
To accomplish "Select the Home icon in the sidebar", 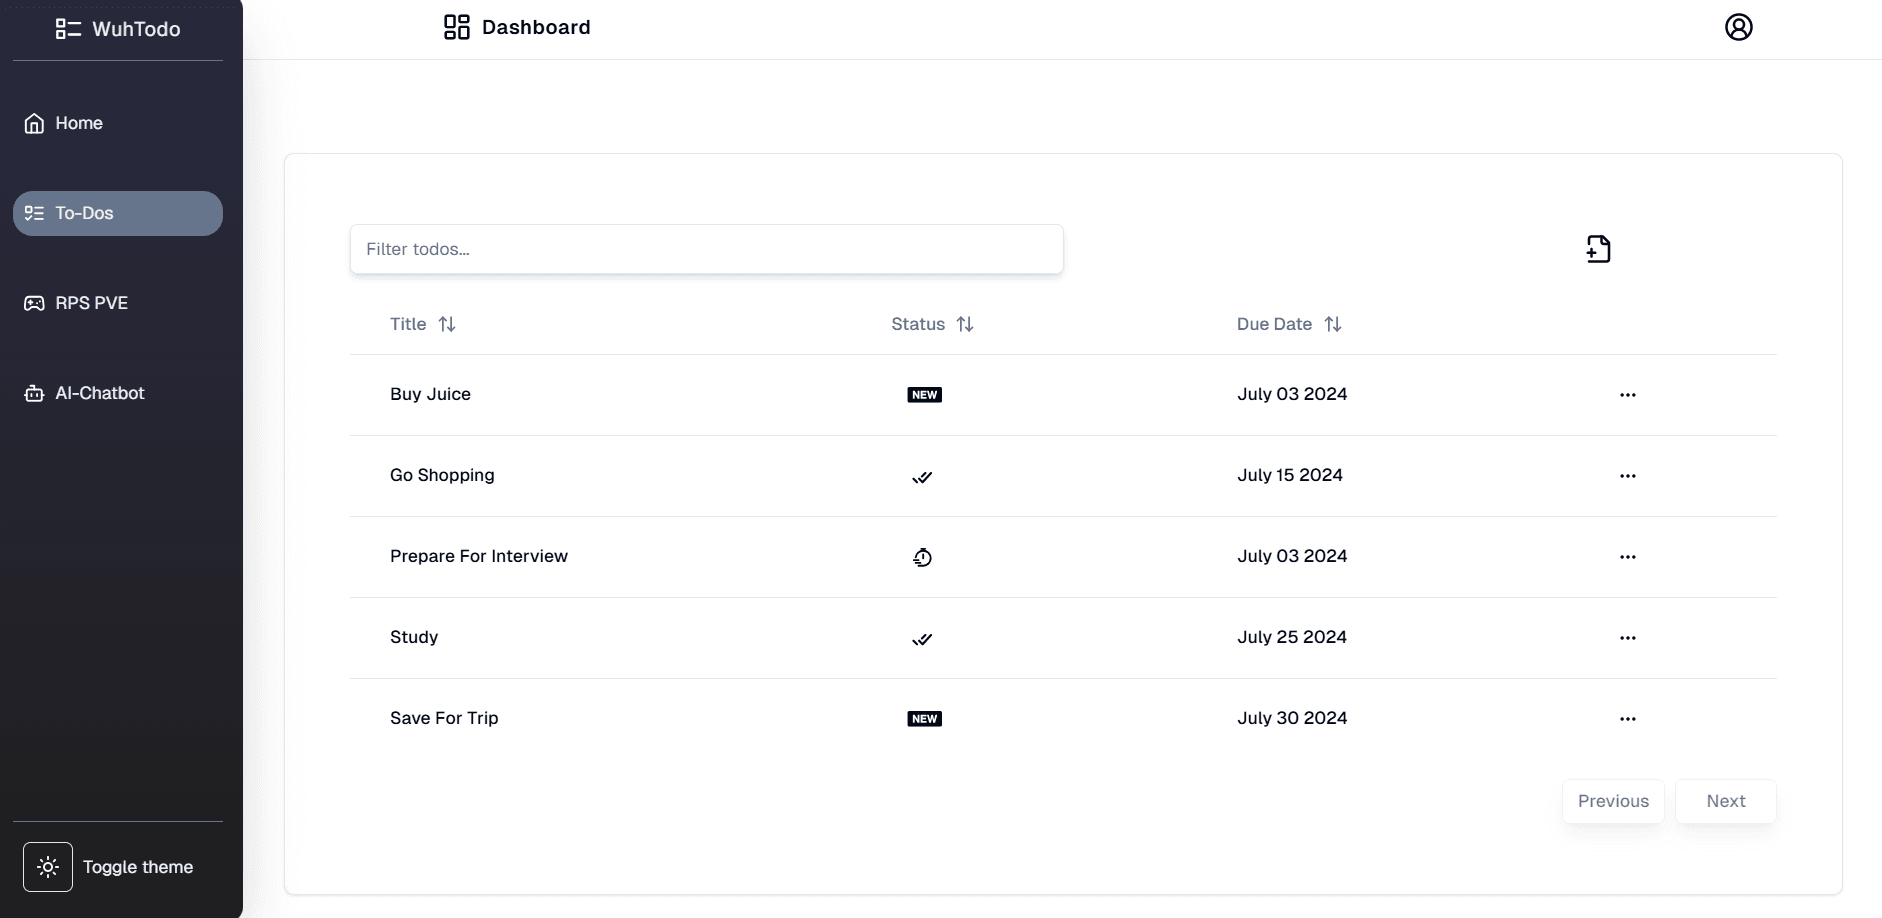I will pos(34,122).
